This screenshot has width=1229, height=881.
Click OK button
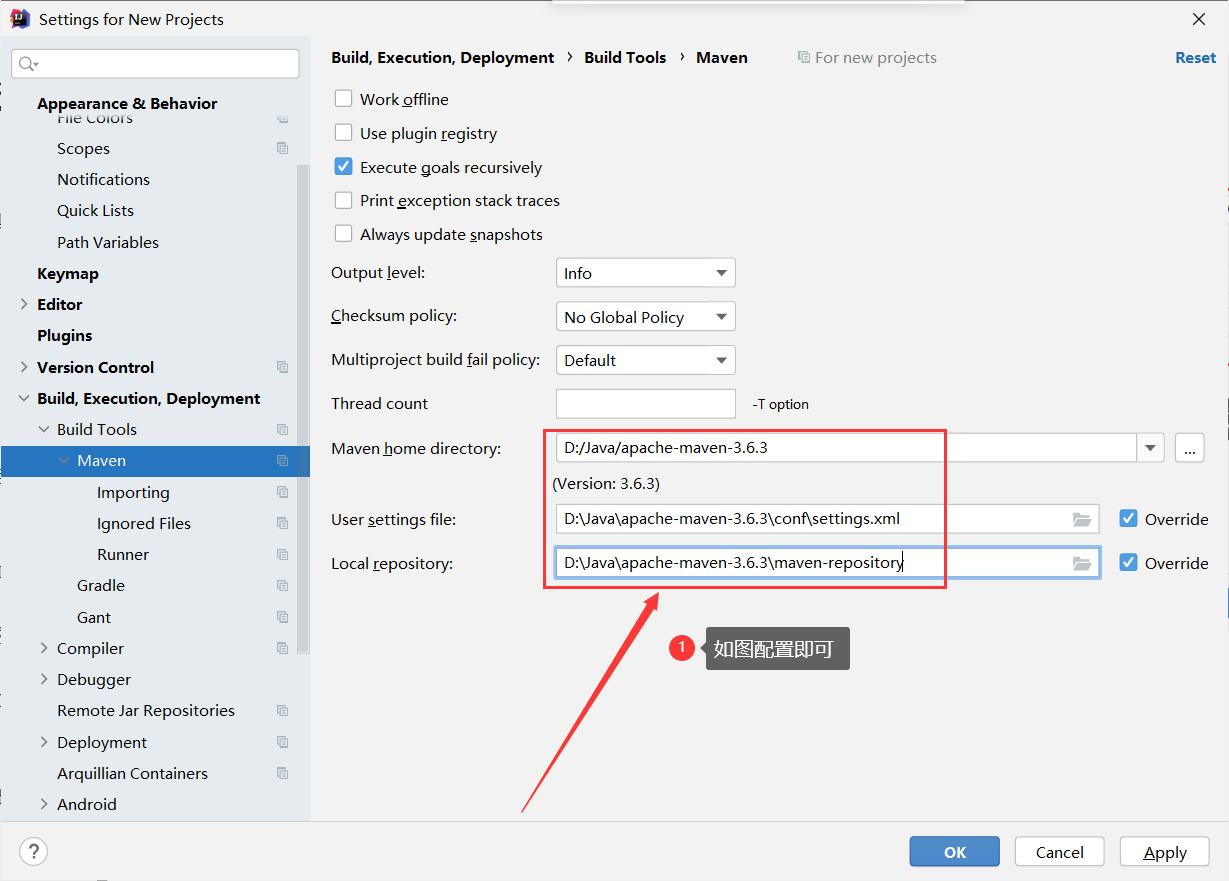click(954, 852)
